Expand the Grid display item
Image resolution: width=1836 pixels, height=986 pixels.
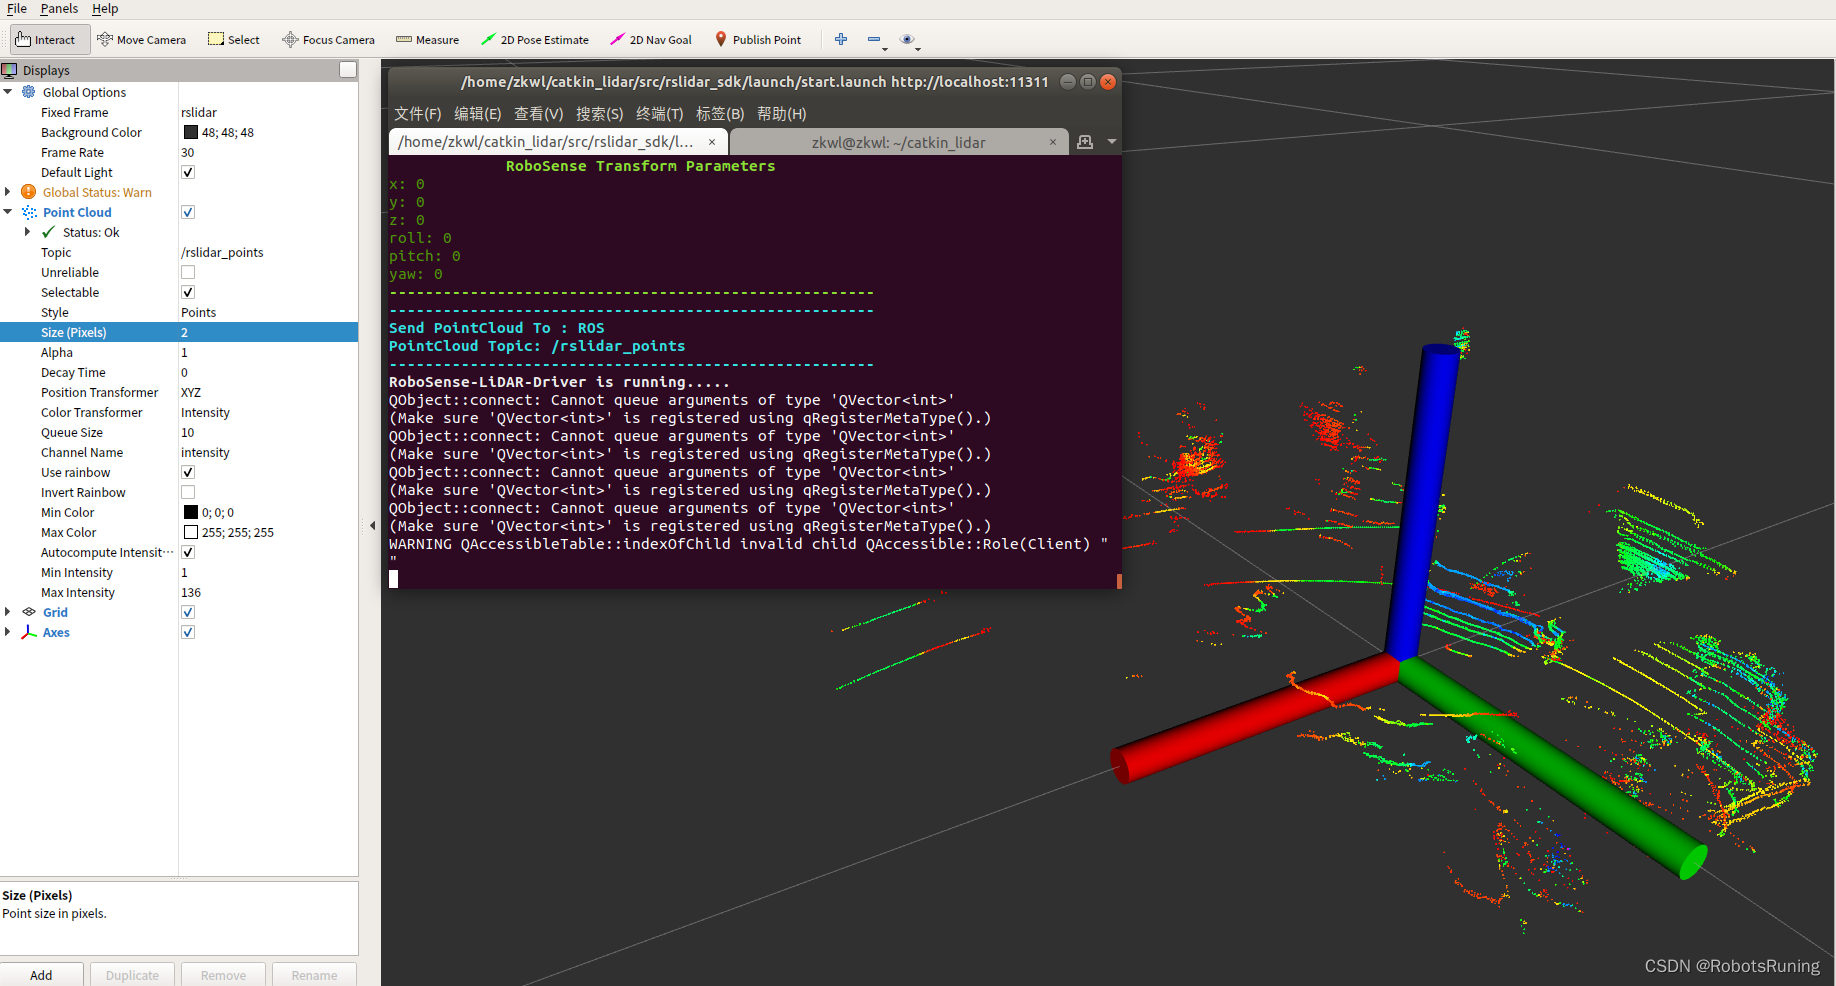(x=8, y=612)
